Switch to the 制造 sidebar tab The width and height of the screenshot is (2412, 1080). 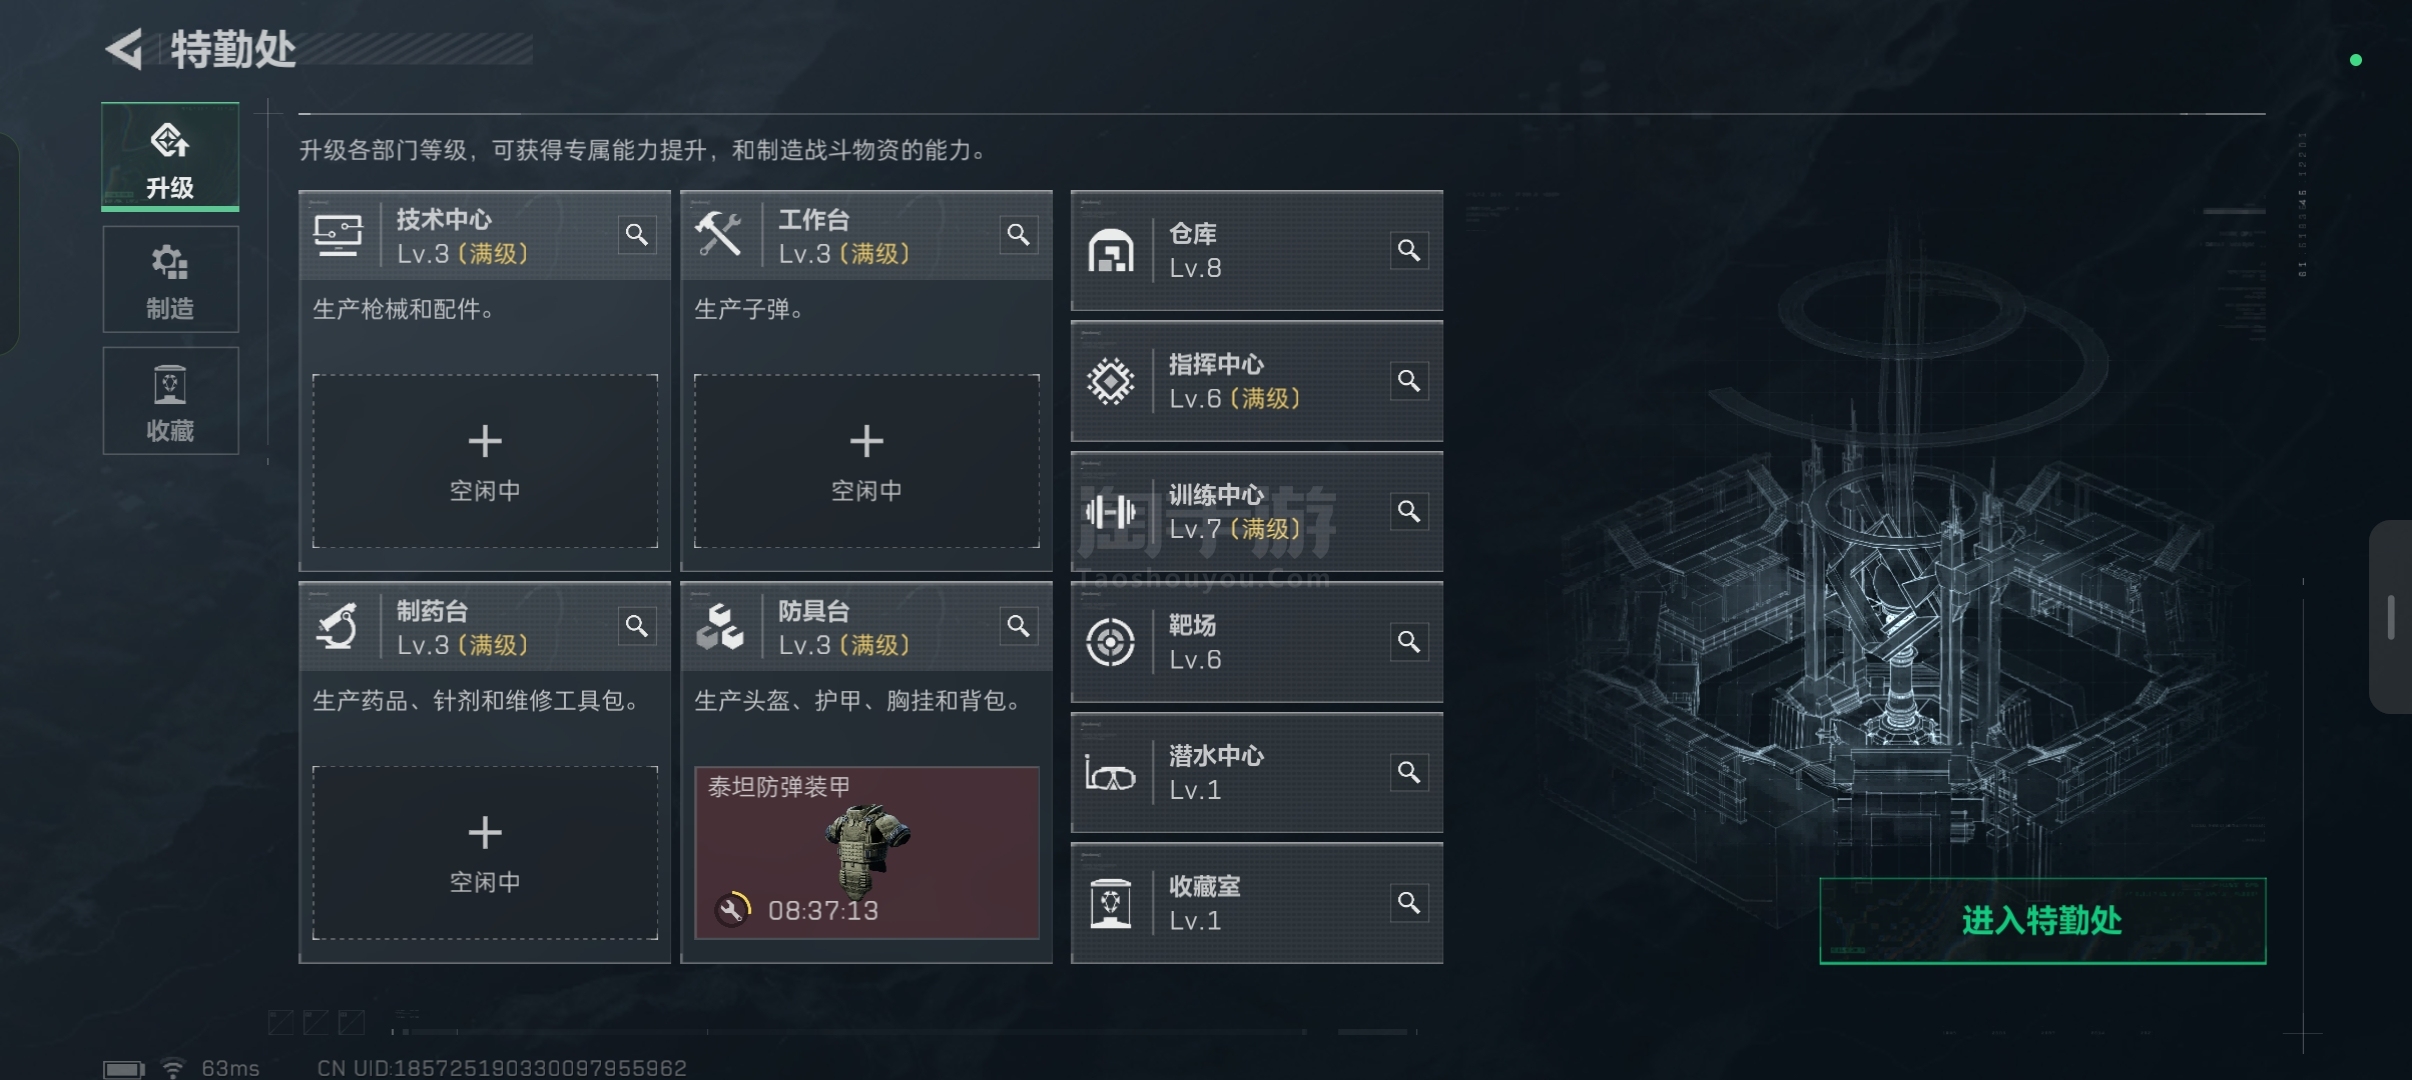(x=170, y=279)
